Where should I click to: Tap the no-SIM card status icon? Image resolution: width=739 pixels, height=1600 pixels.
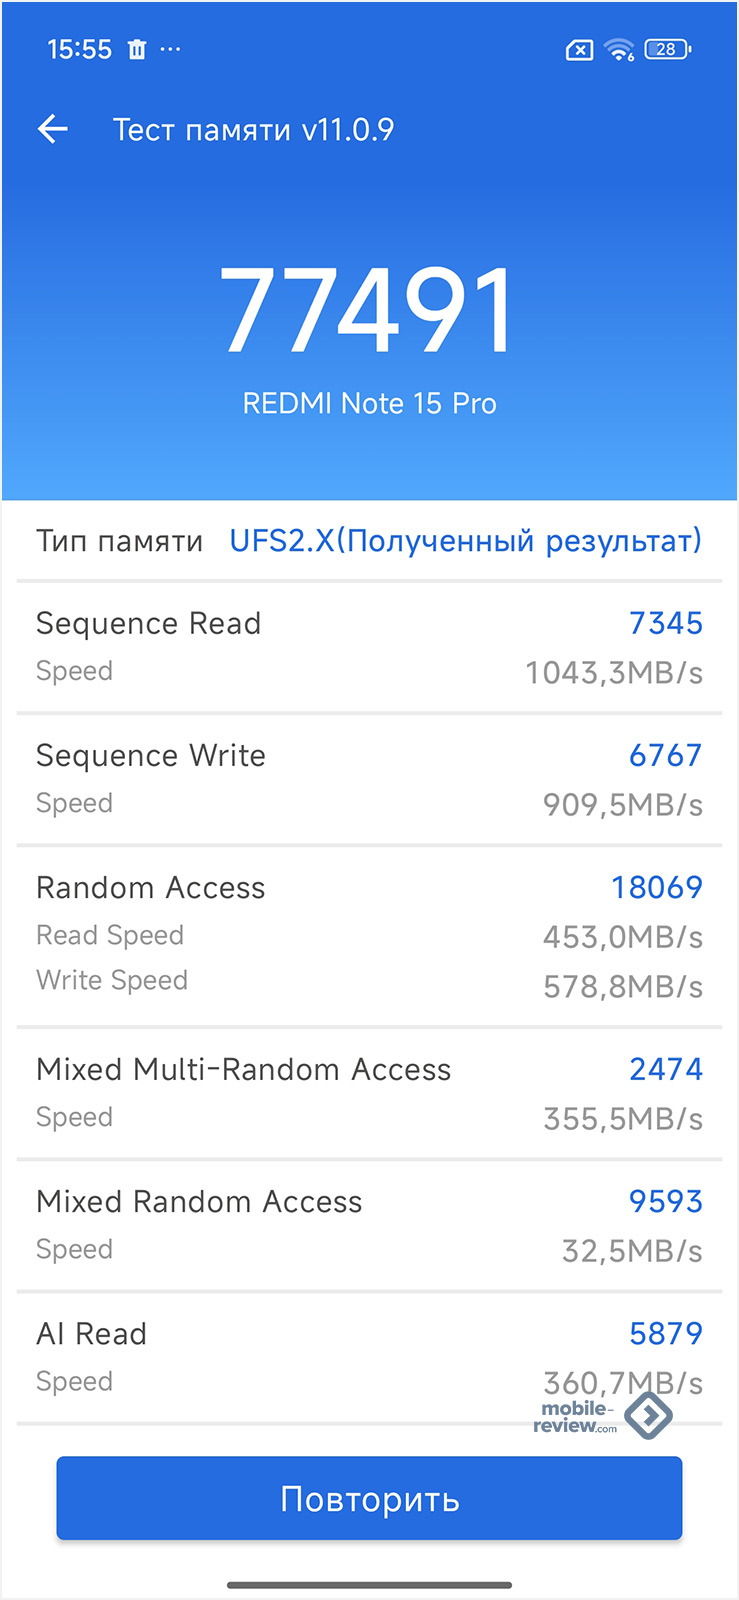pos(579,50)
